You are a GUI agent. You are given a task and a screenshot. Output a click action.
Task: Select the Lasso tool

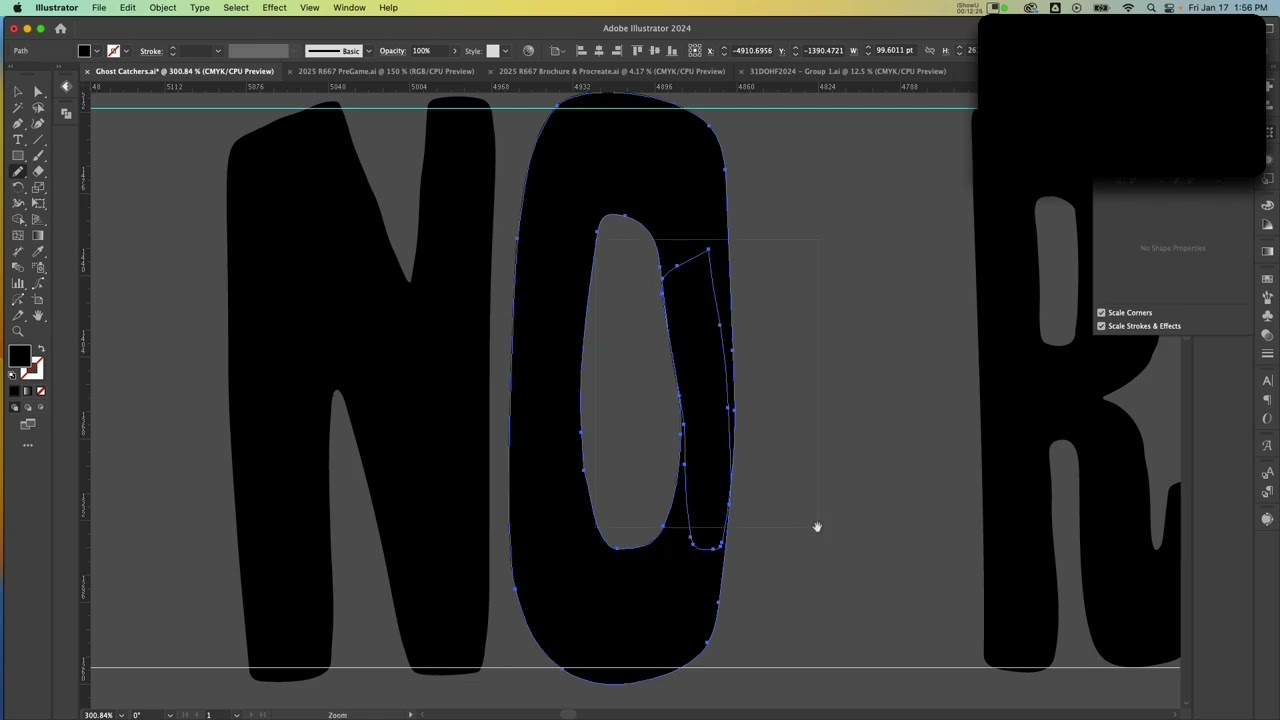click(x=38, y=107)
